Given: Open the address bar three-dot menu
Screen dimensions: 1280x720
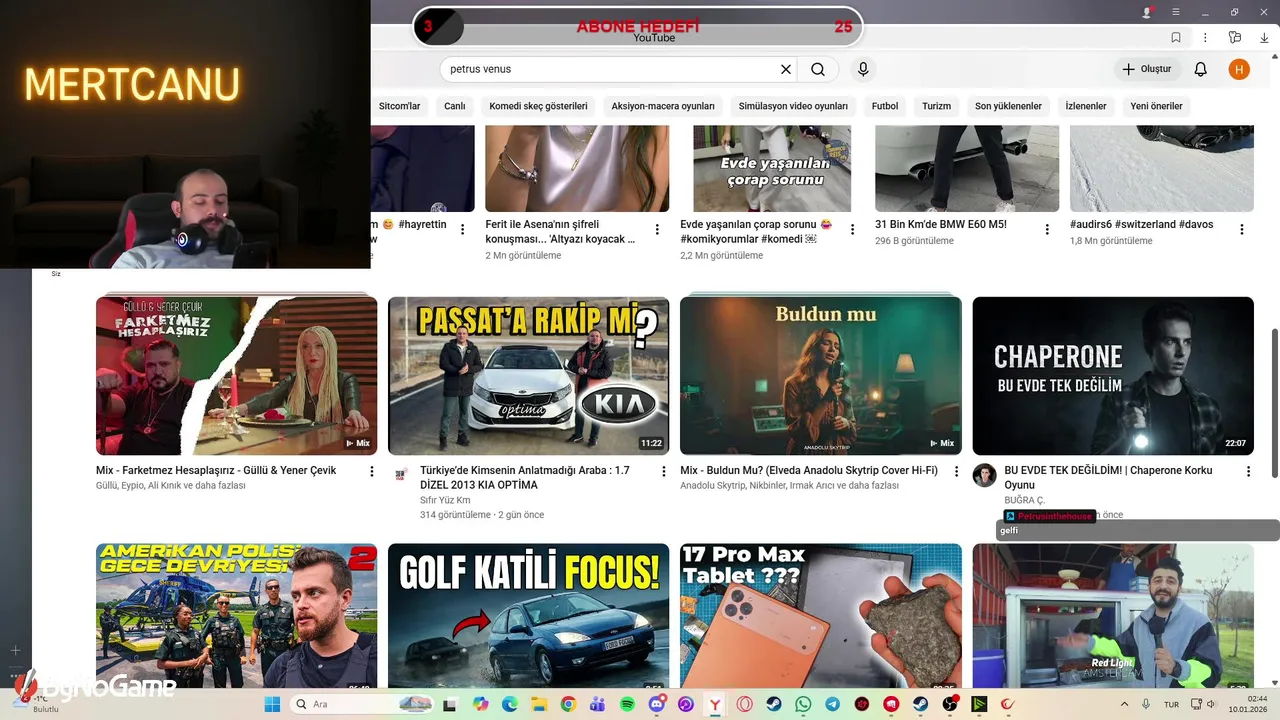Looking at the screenshot, I should (x=1205, y=37).
